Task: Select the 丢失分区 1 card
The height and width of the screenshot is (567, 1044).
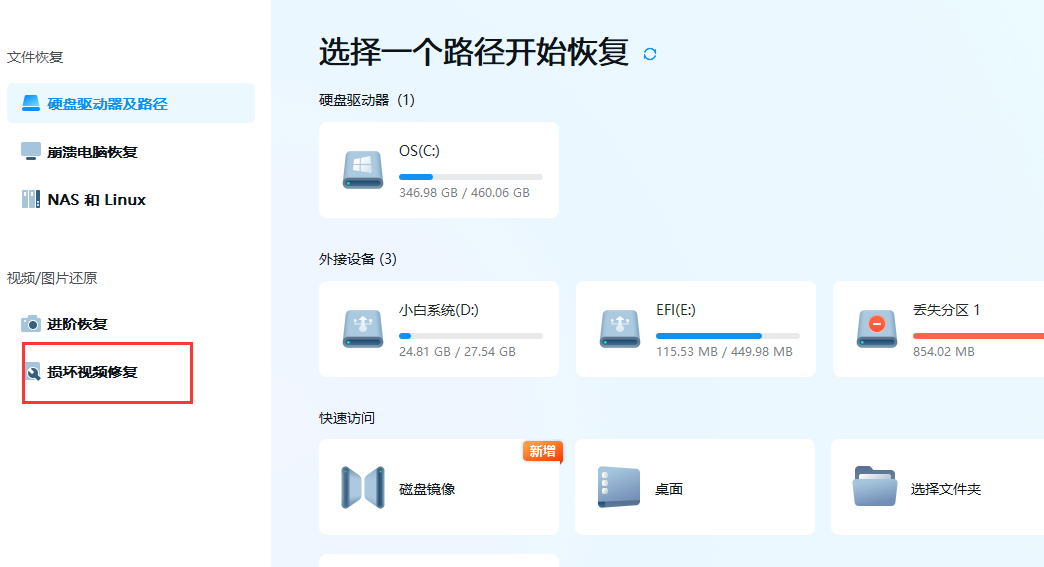Action: point(938,329)
